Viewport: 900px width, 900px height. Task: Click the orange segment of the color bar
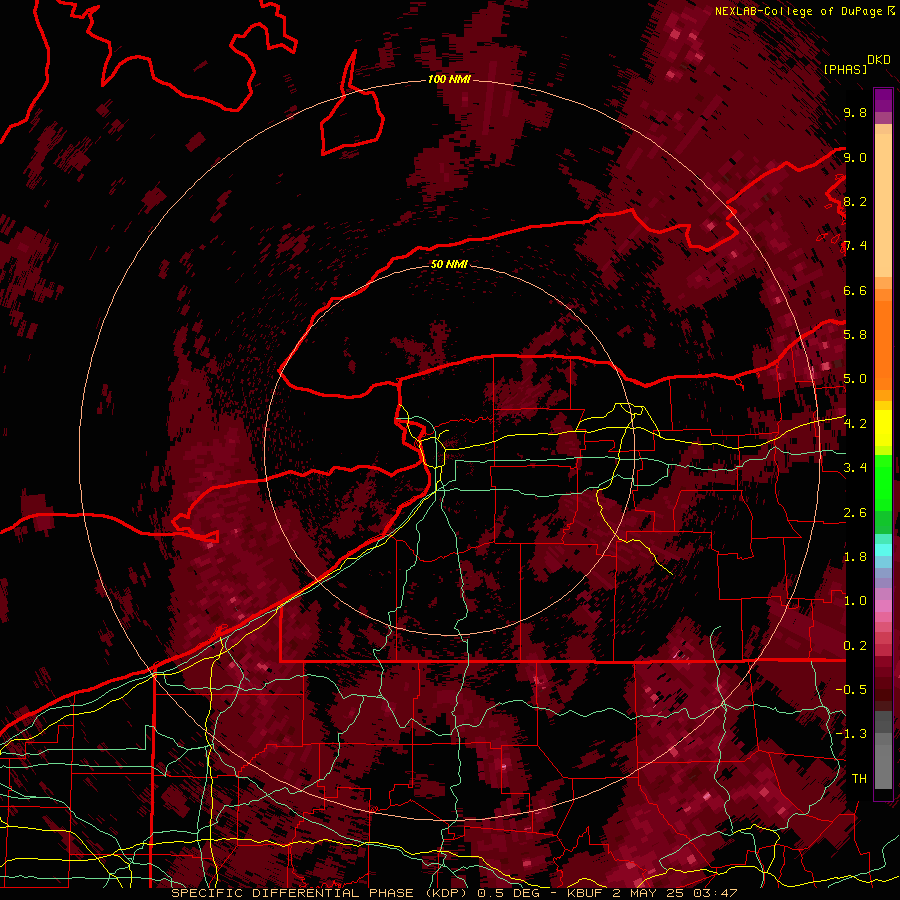coord(883,344)
